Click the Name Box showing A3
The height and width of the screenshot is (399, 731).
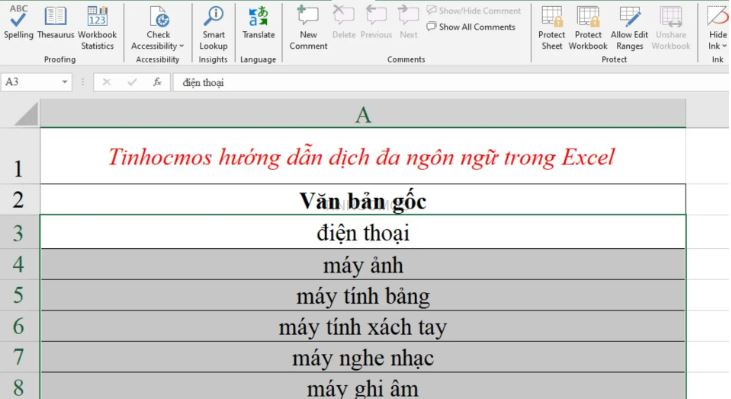[x=31, y=83]
